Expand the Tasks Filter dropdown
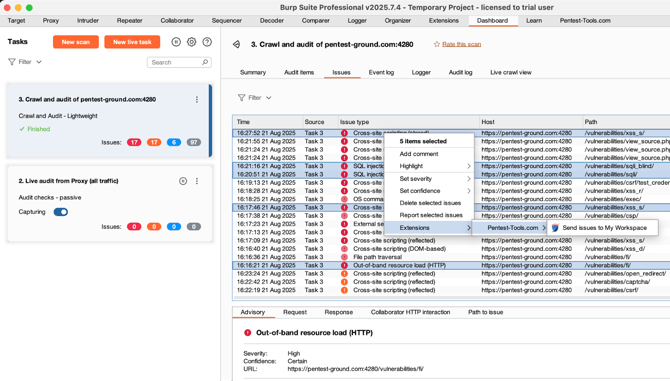 (24, 62)
